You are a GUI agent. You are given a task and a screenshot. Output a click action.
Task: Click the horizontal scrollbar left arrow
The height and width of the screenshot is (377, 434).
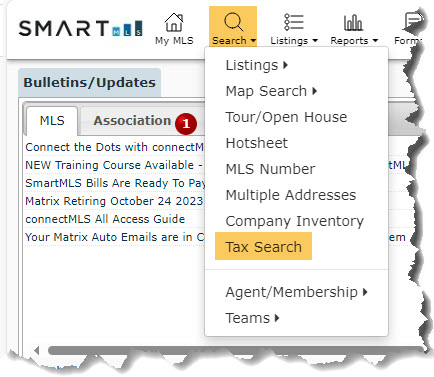pos(37,350)
